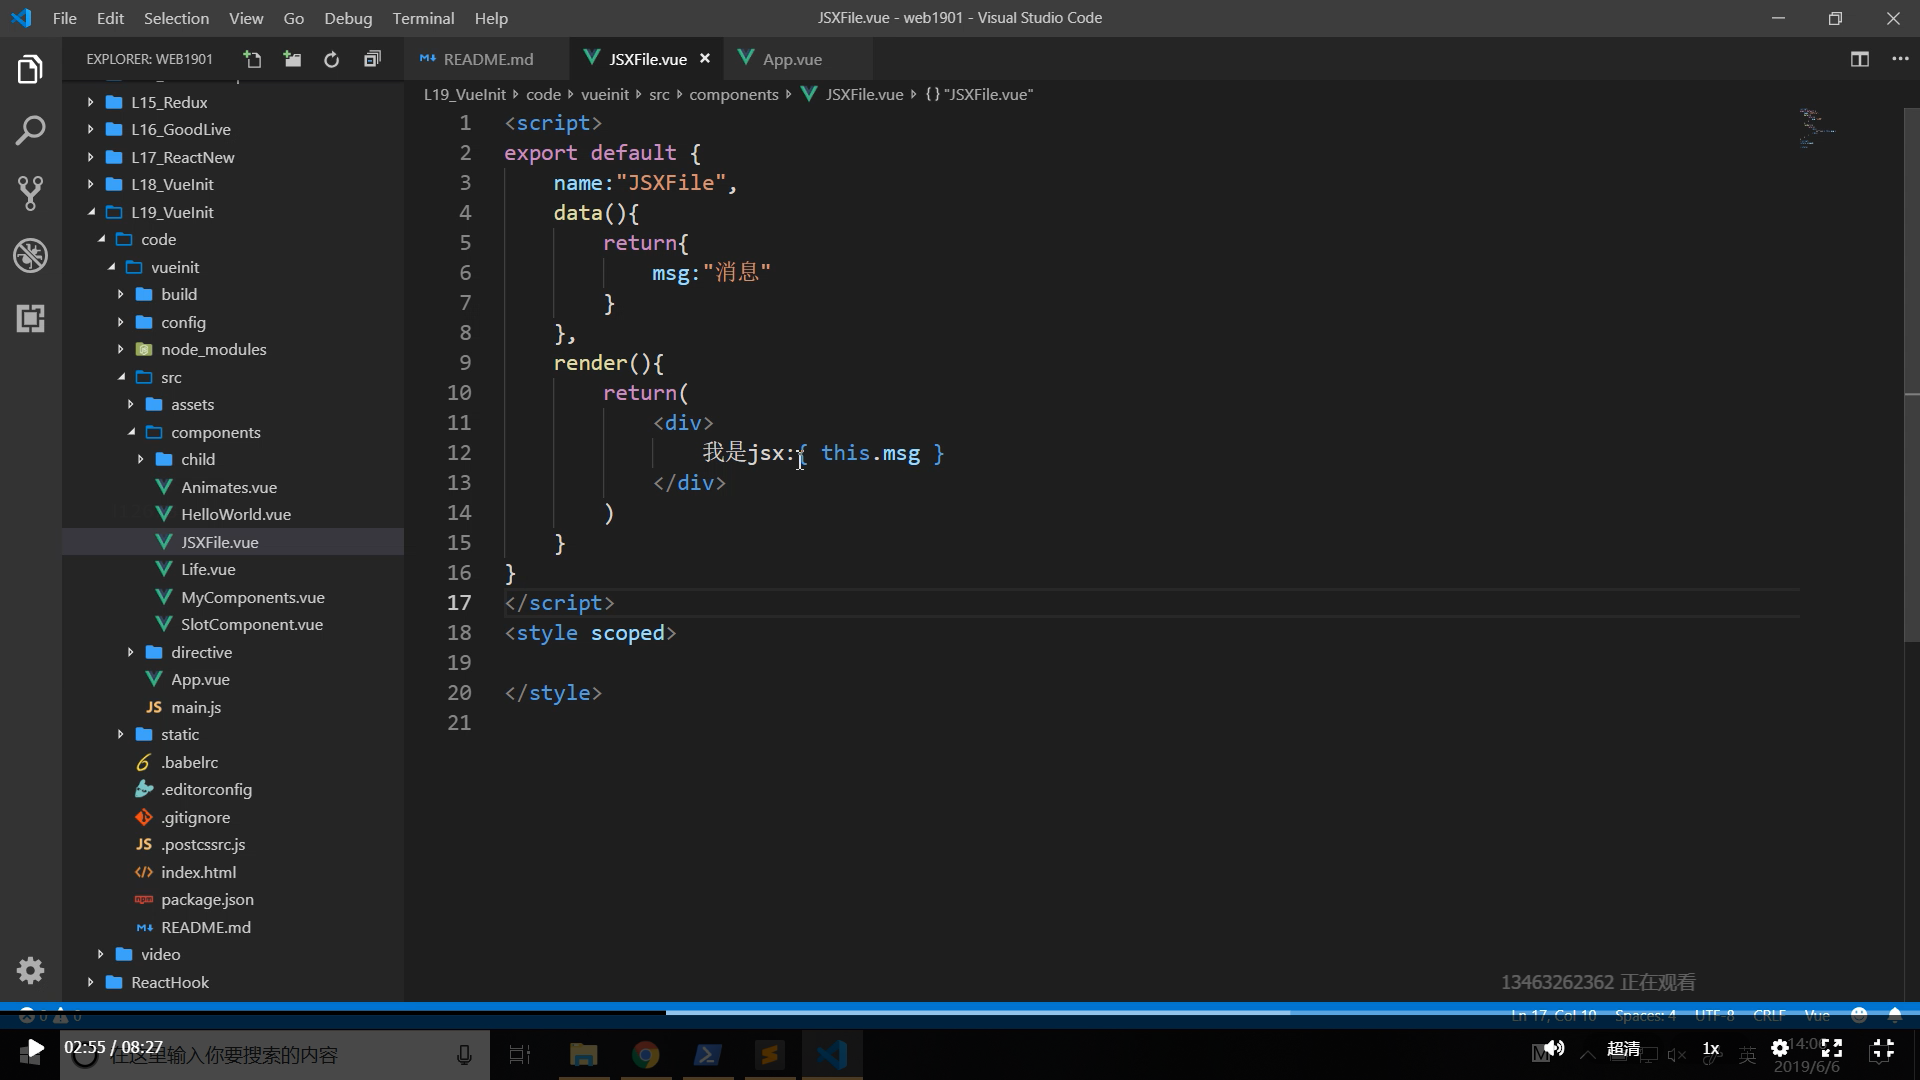Switch to the README.md tab
This screenshot has width=1920, height=1080.
point(487,59)
